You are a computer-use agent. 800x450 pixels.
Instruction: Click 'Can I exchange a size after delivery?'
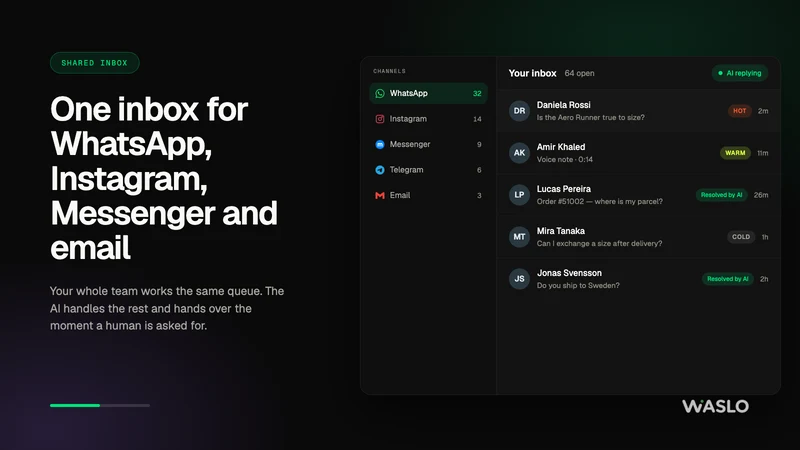599,243
